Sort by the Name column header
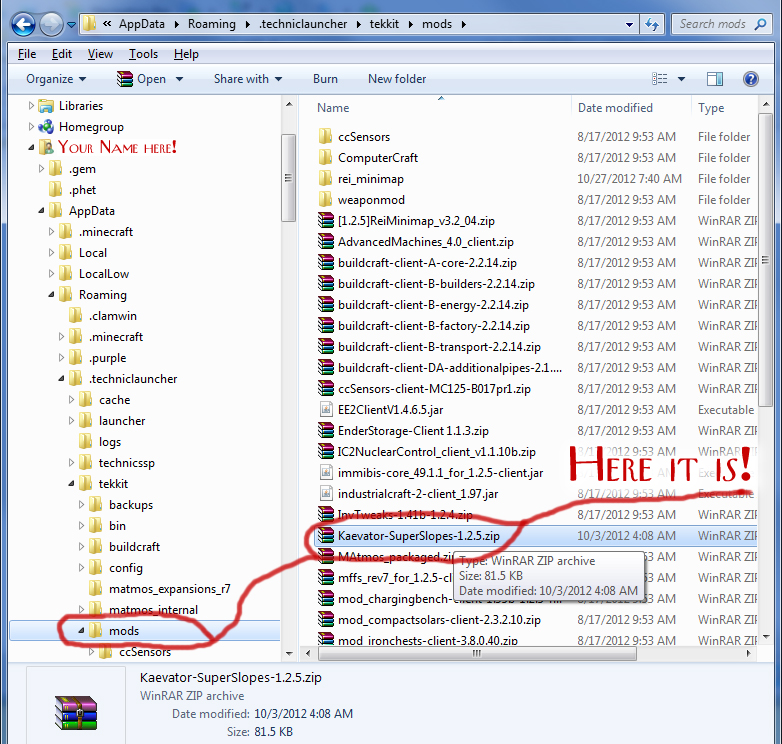 (x=333, y=108)
